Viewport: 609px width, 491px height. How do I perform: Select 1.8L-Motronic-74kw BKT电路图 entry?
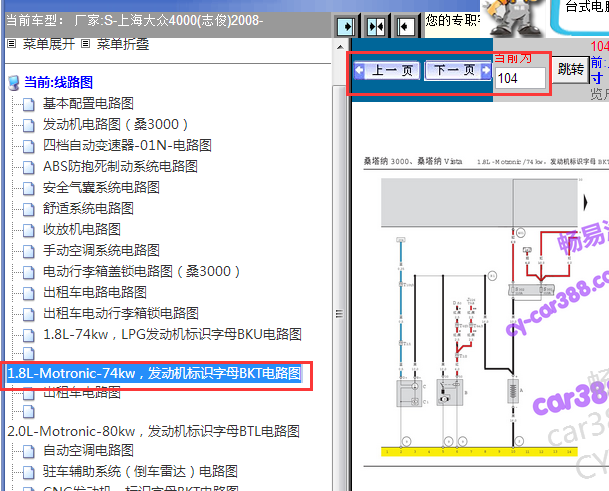point(154,373)
